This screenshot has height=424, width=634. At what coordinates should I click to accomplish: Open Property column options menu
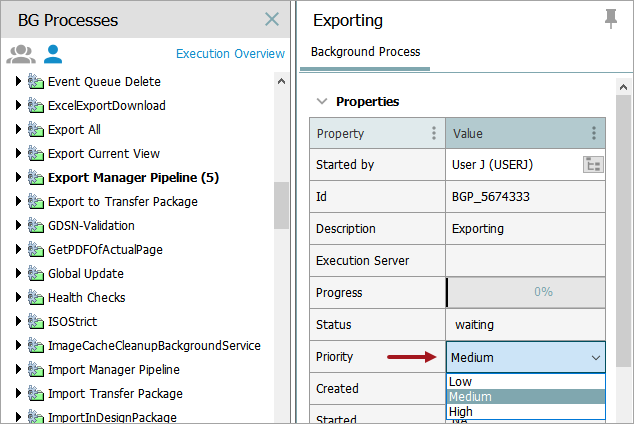click(x=433, y=133)
